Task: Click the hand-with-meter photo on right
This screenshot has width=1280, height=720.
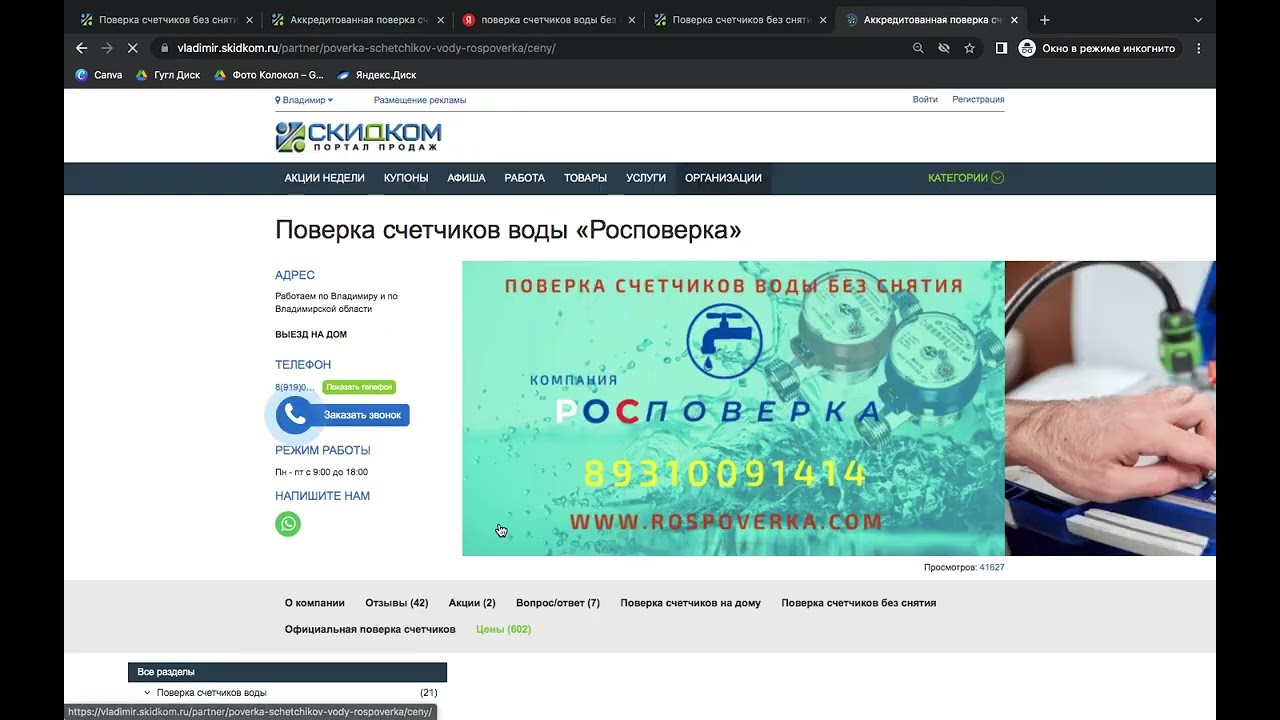Action: 1110,408
